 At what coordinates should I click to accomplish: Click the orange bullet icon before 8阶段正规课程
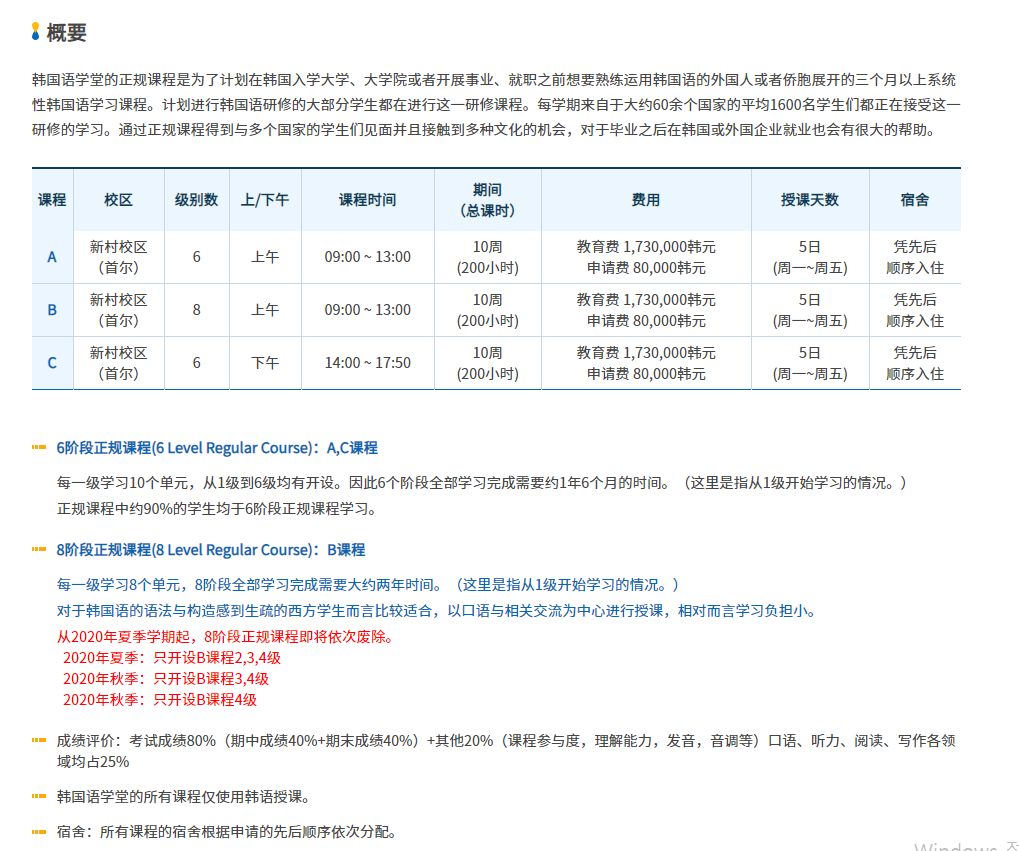tap(39, 550)
